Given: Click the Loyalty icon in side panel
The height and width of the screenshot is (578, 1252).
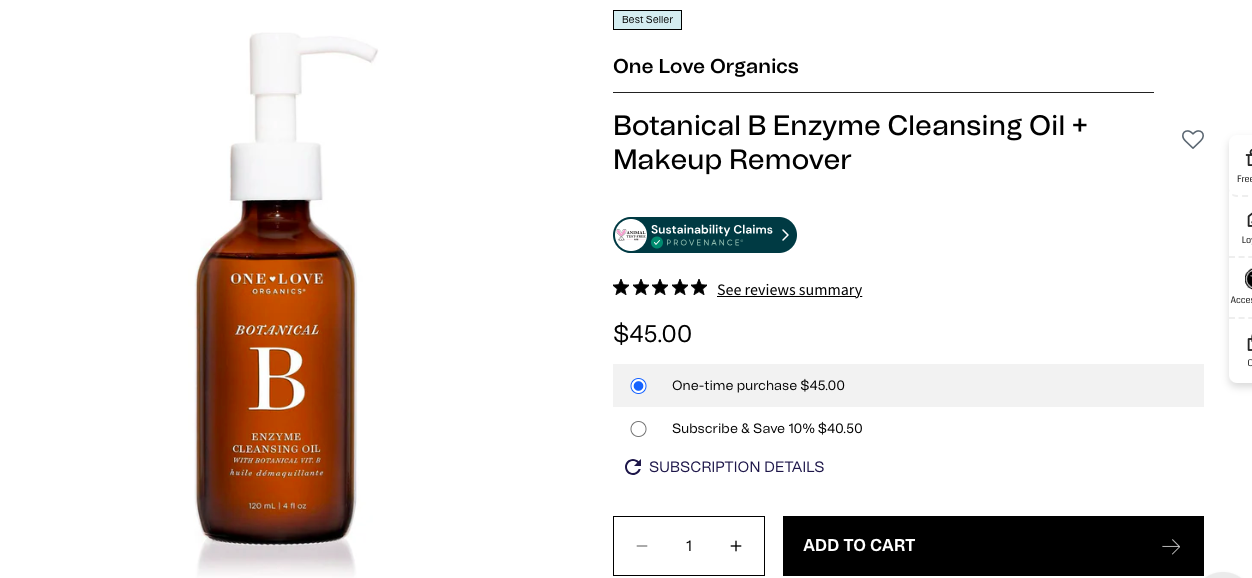Looking at the screenshot, I should click(1247, 219).
